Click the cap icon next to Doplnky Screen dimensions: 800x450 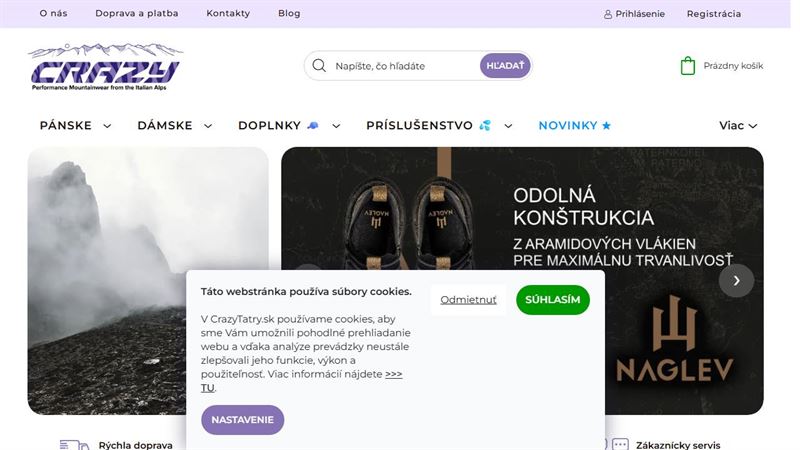[x=312, y=126]
